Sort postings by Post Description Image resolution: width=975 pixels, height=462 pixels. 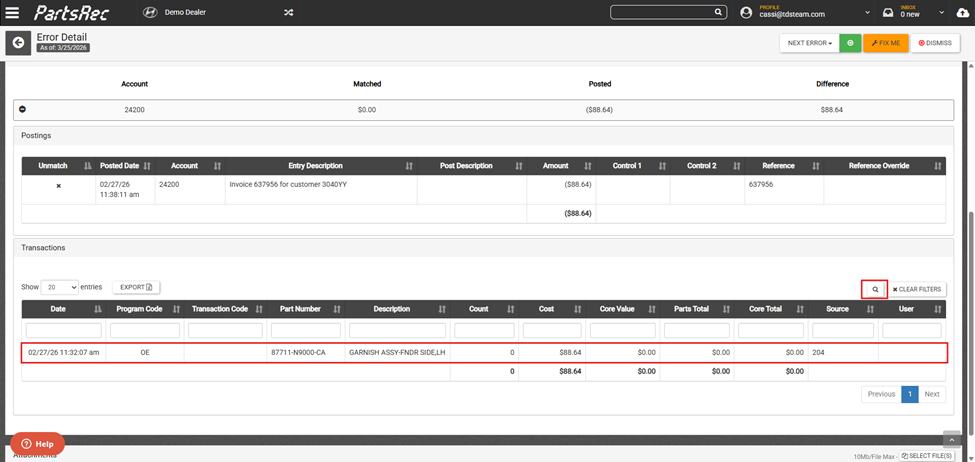click(471, 166)
